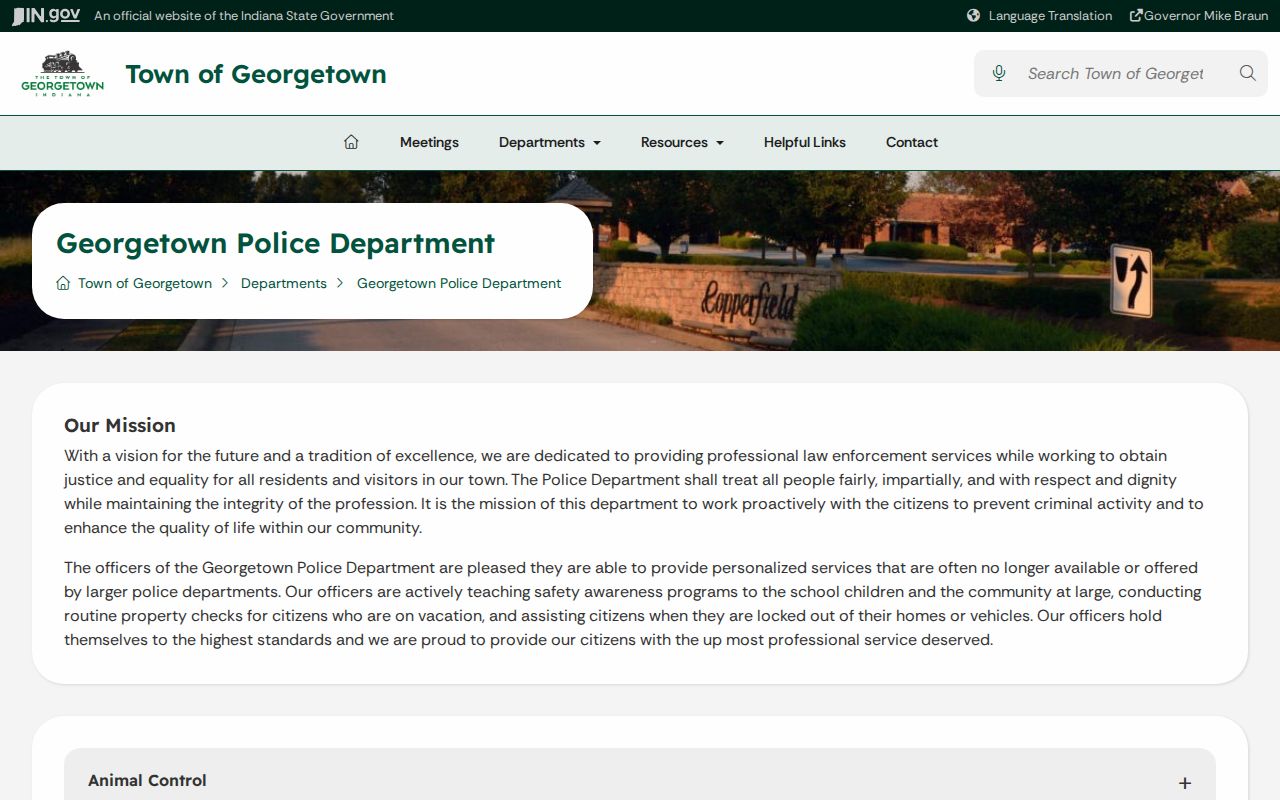The width and height of the screenshot is (1280, 800).
Task: Click the Animal Control accordion header
Action: pyautogui.click(x=640, y=780)
